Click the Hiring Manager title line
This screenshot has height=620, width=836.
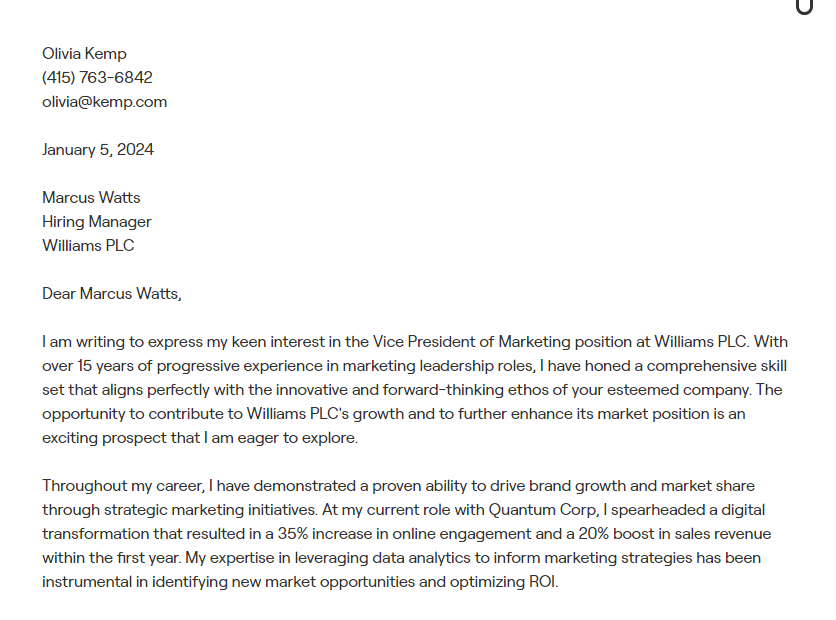tap(97, 222)
